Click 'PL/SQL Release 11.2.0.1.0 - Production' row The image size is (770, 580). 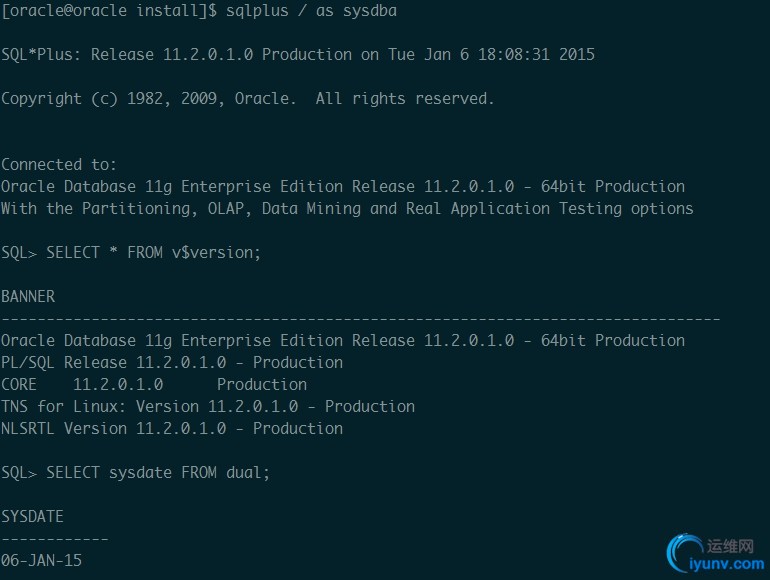pyautogui.click(x=172, y=362)
